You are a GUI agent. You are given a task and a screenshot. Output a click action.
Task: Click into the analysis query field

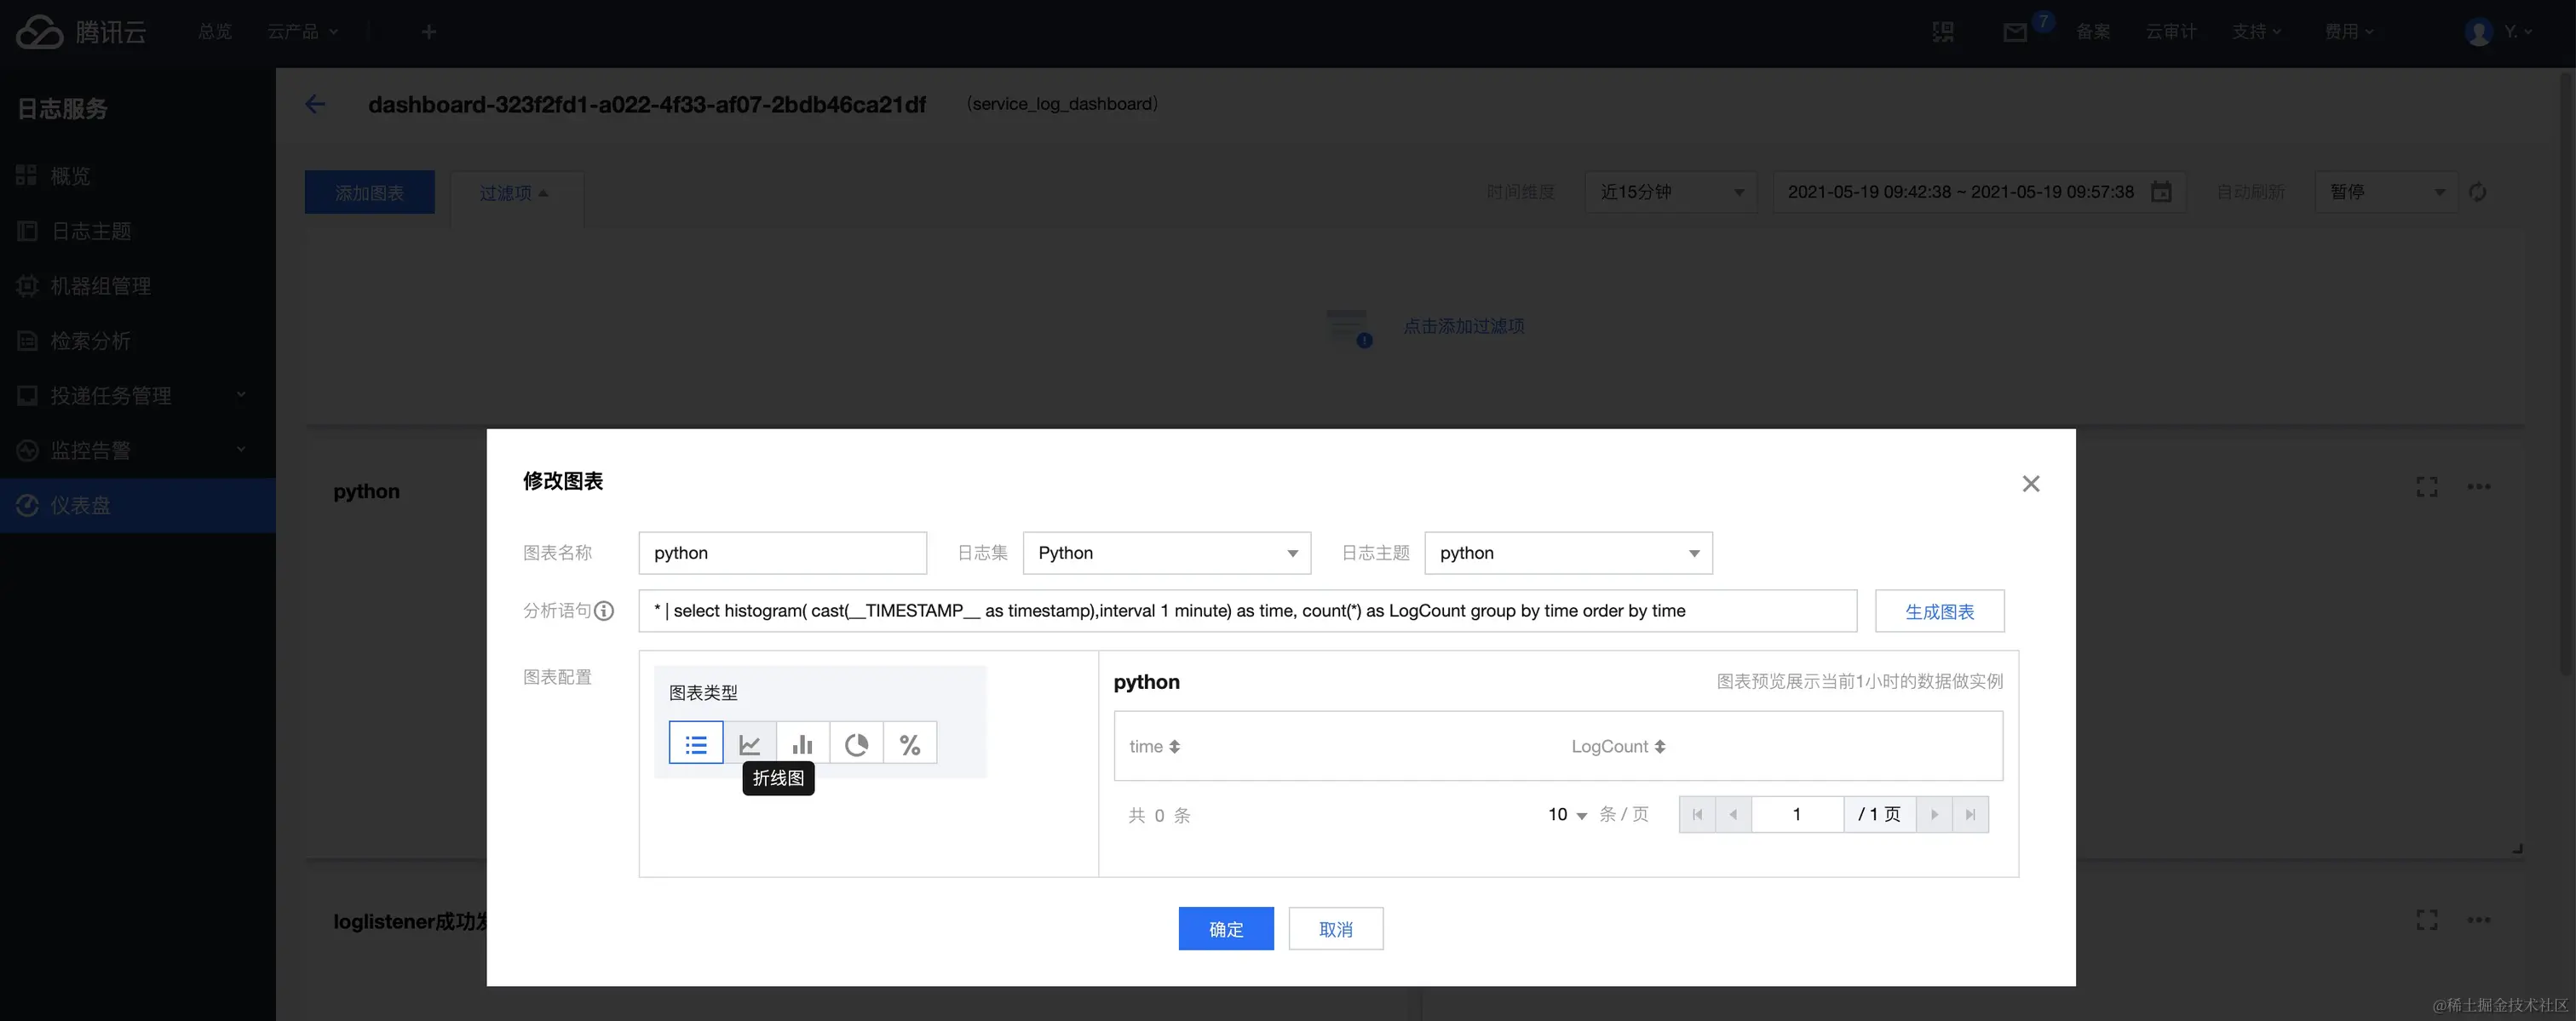1246,611
